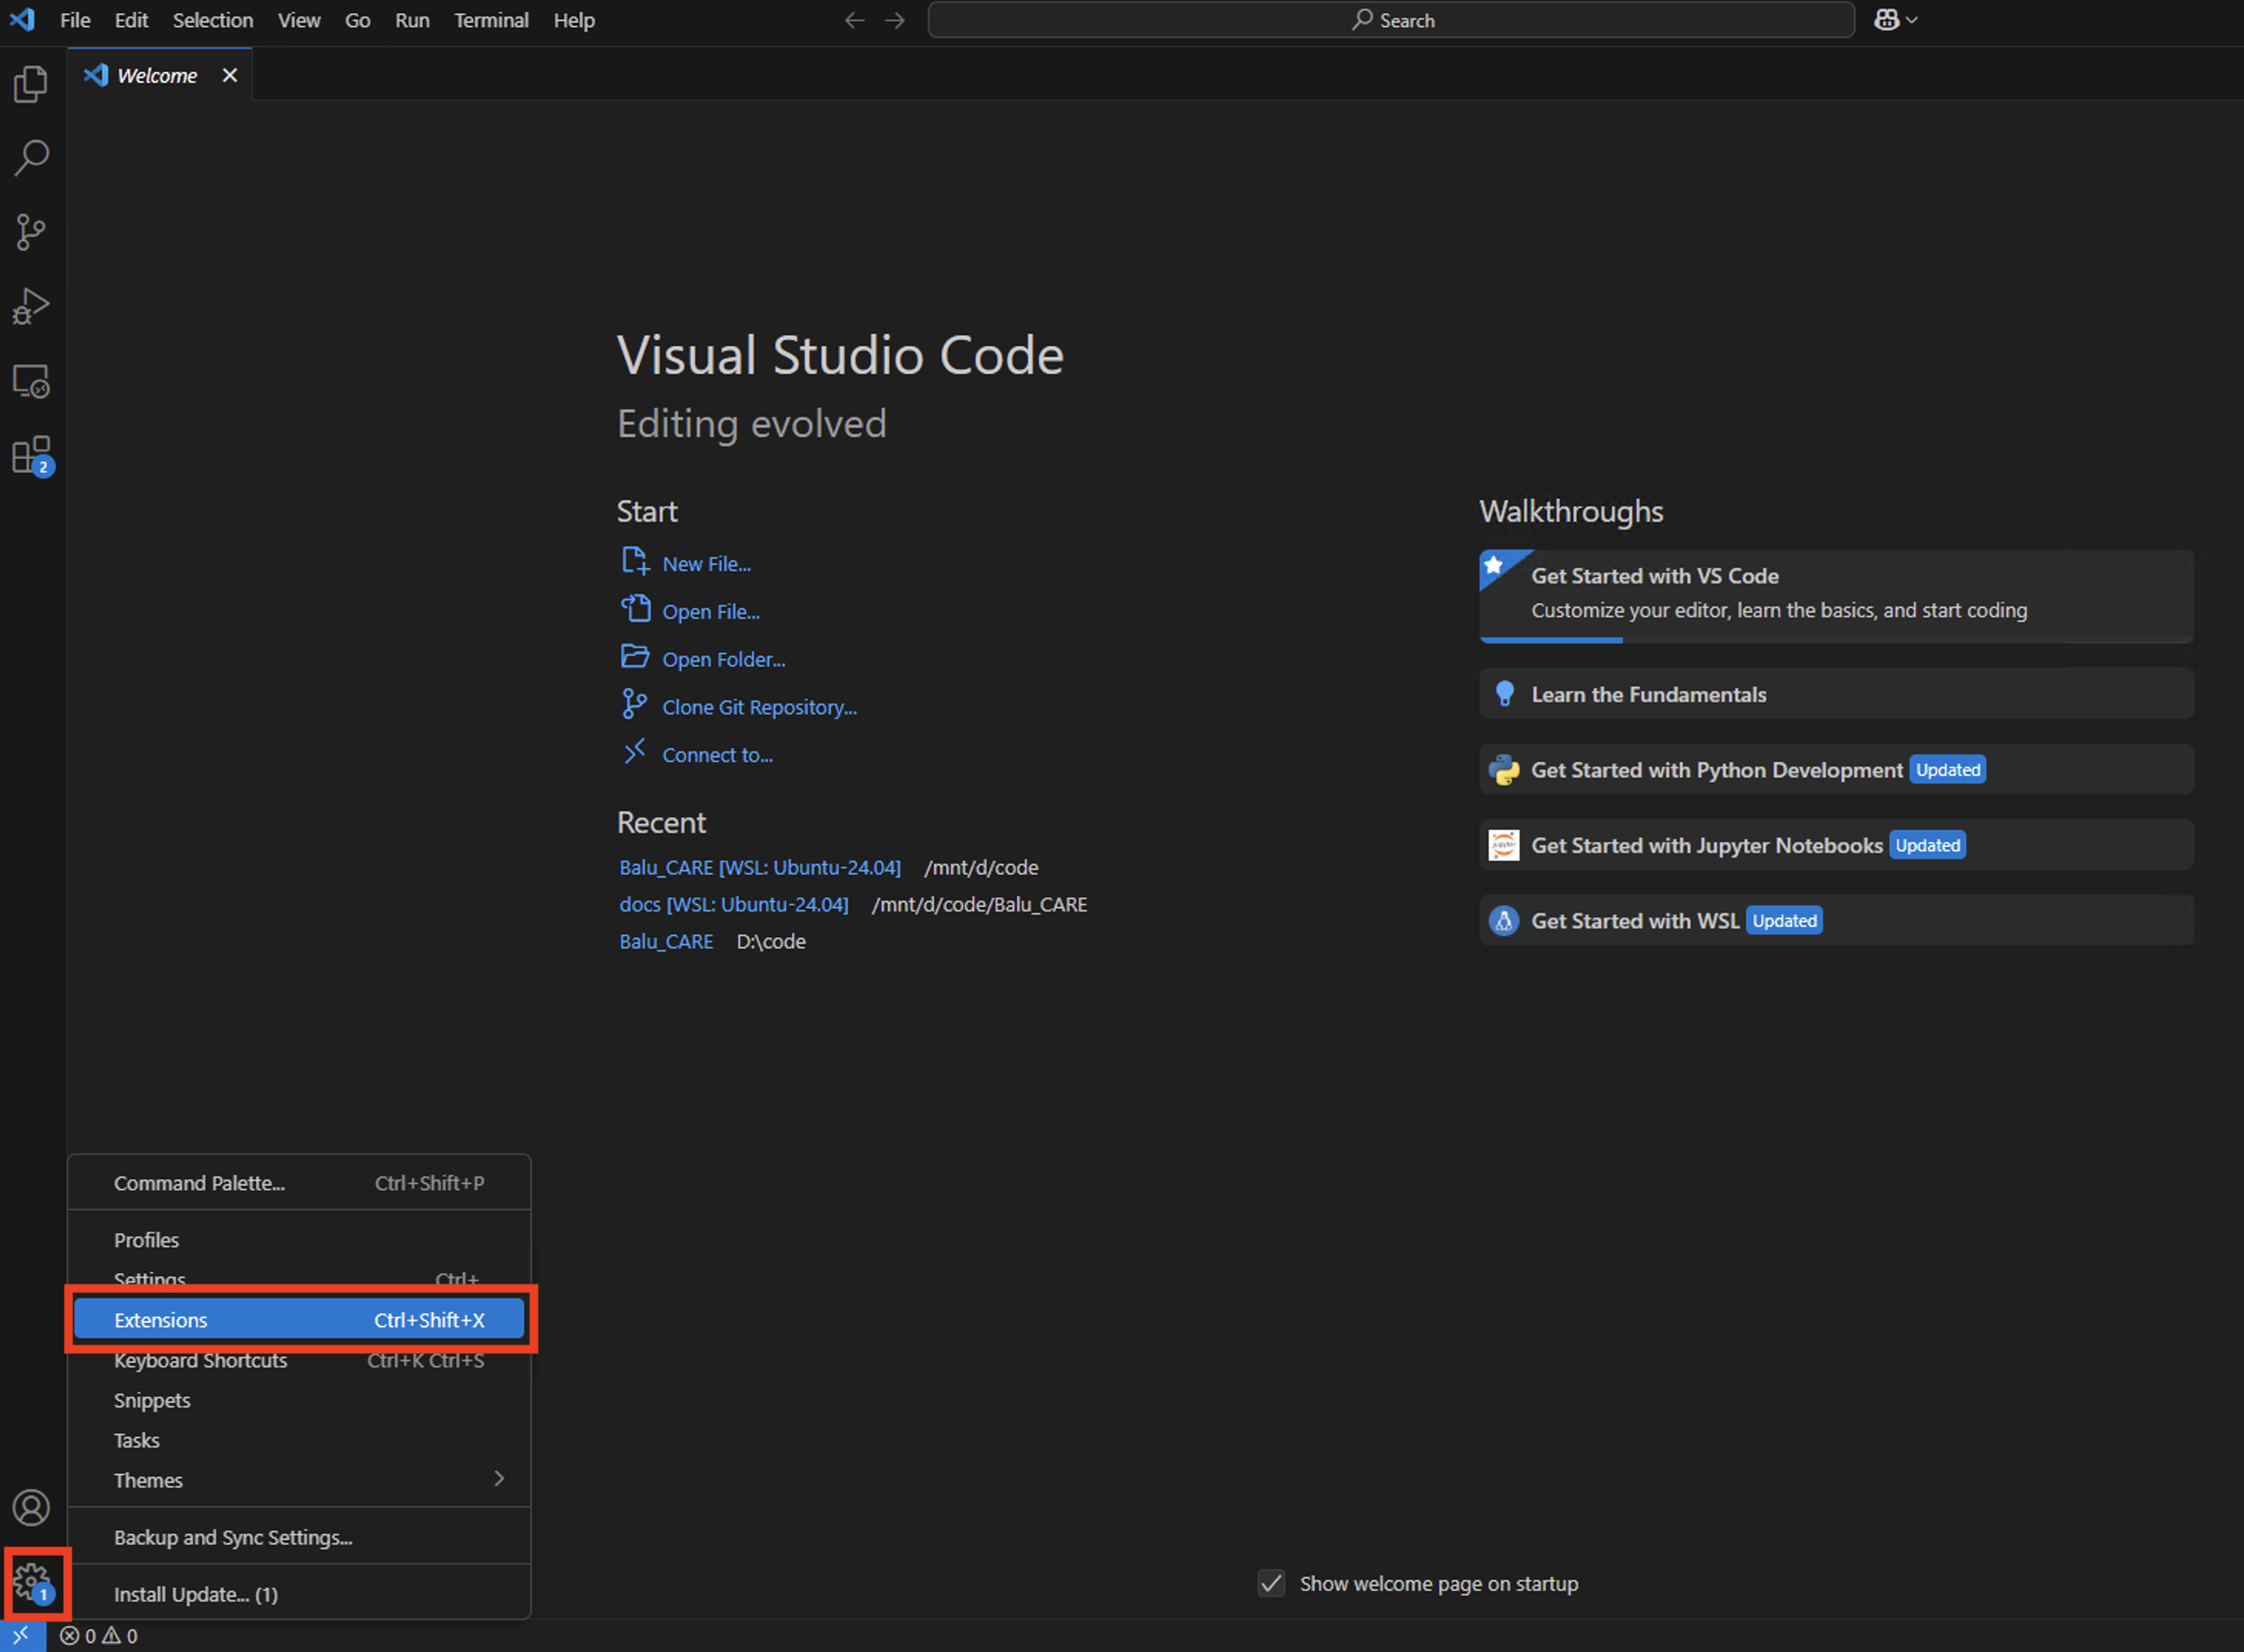
Task: Choose Extensions from the Manage menu
Action: 299,1320
